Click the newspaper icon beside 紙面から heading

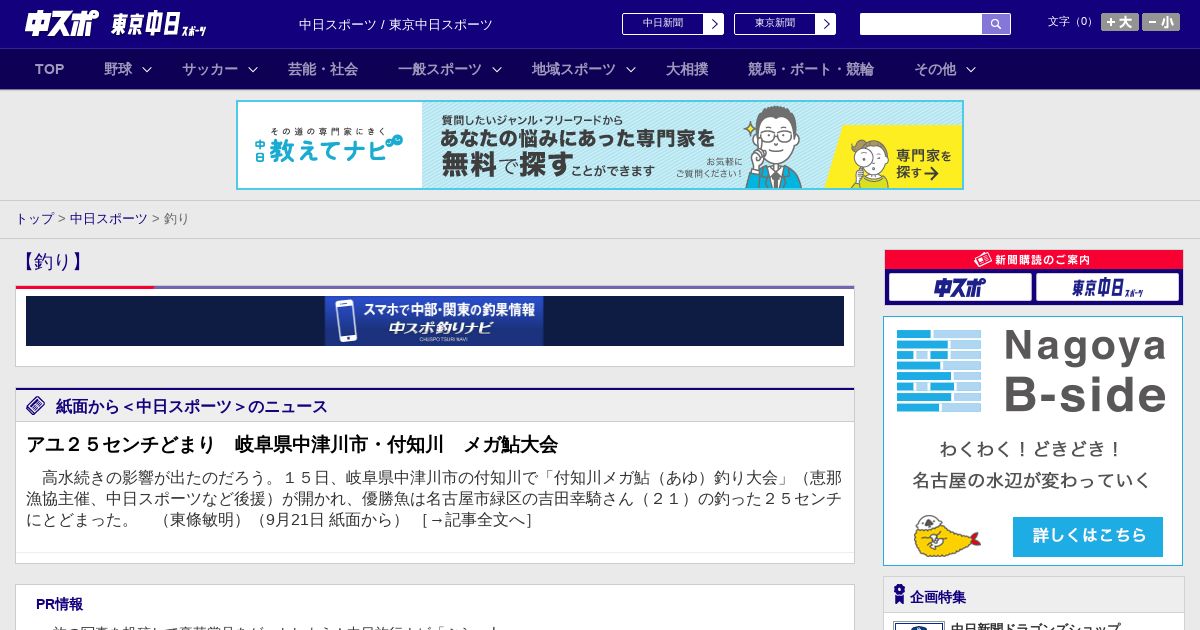click(36, 405)
